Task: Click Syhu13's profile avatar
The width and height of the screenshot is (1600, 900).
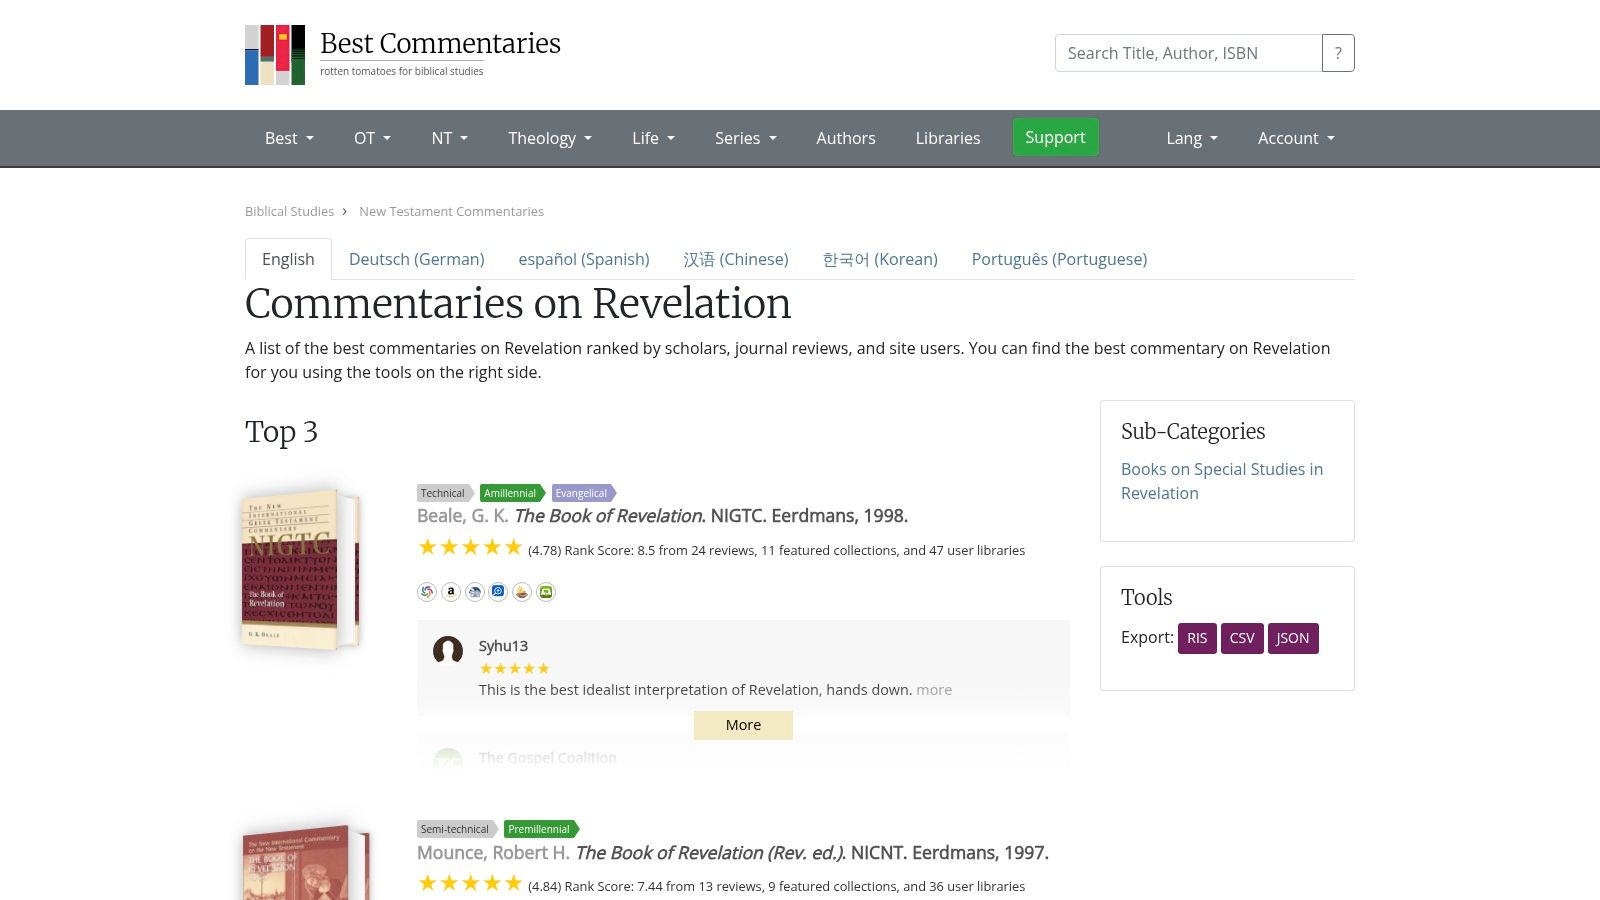Action: (x=447, y=651)
